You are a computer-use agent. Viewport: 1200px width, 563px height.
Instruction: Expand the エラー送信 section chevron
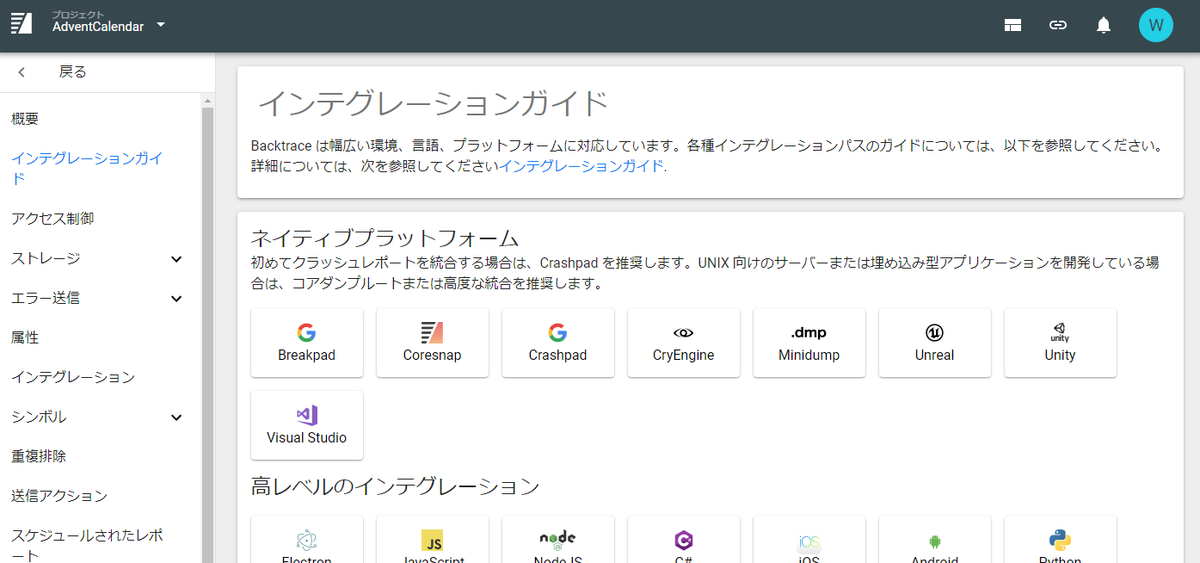(x=176, y=298)
